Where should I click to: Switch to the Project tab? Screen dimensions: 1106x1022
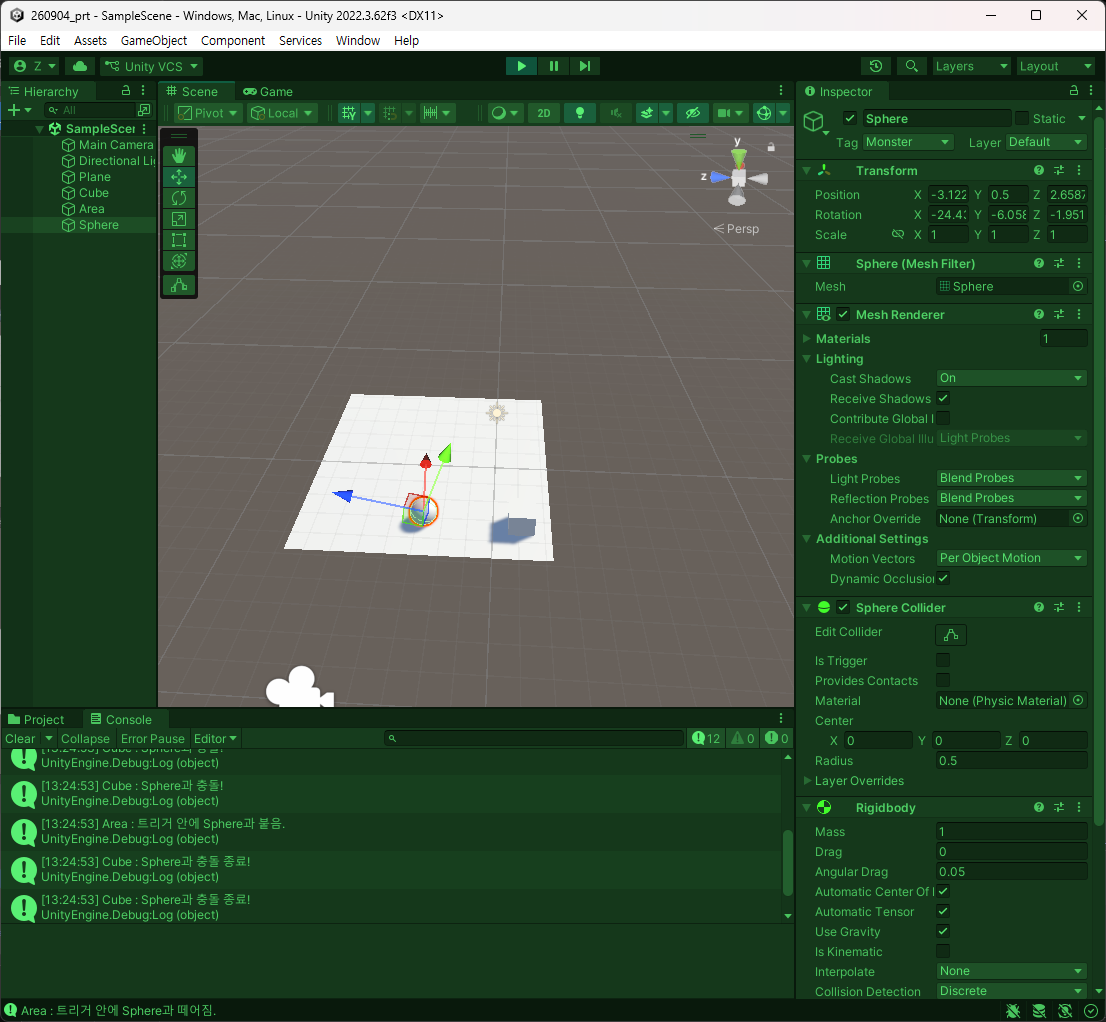coord(35,719)
